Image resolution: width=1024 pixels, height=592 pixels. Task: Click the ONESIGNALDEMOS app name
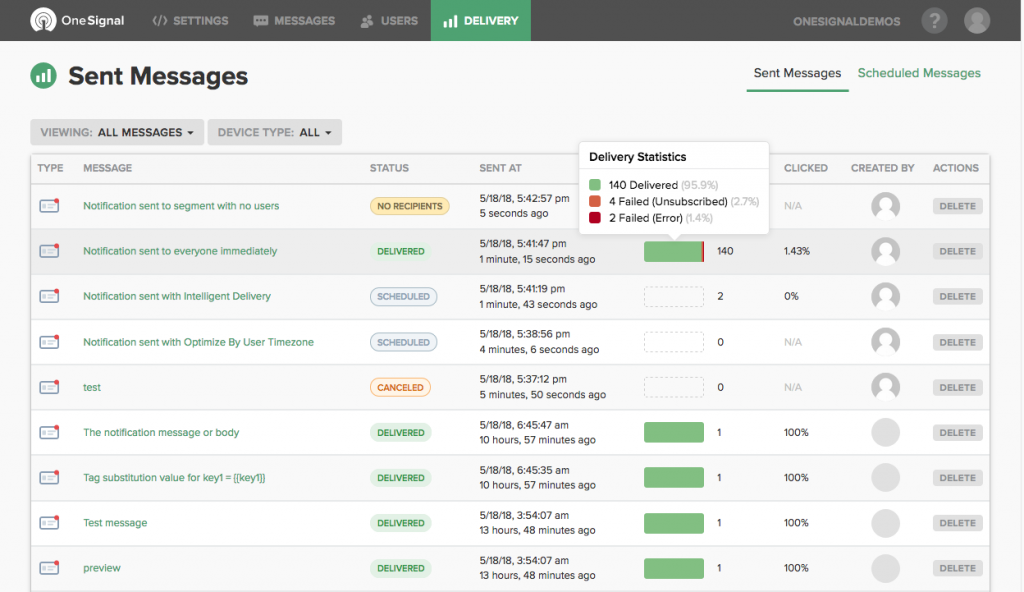[846, 22]
